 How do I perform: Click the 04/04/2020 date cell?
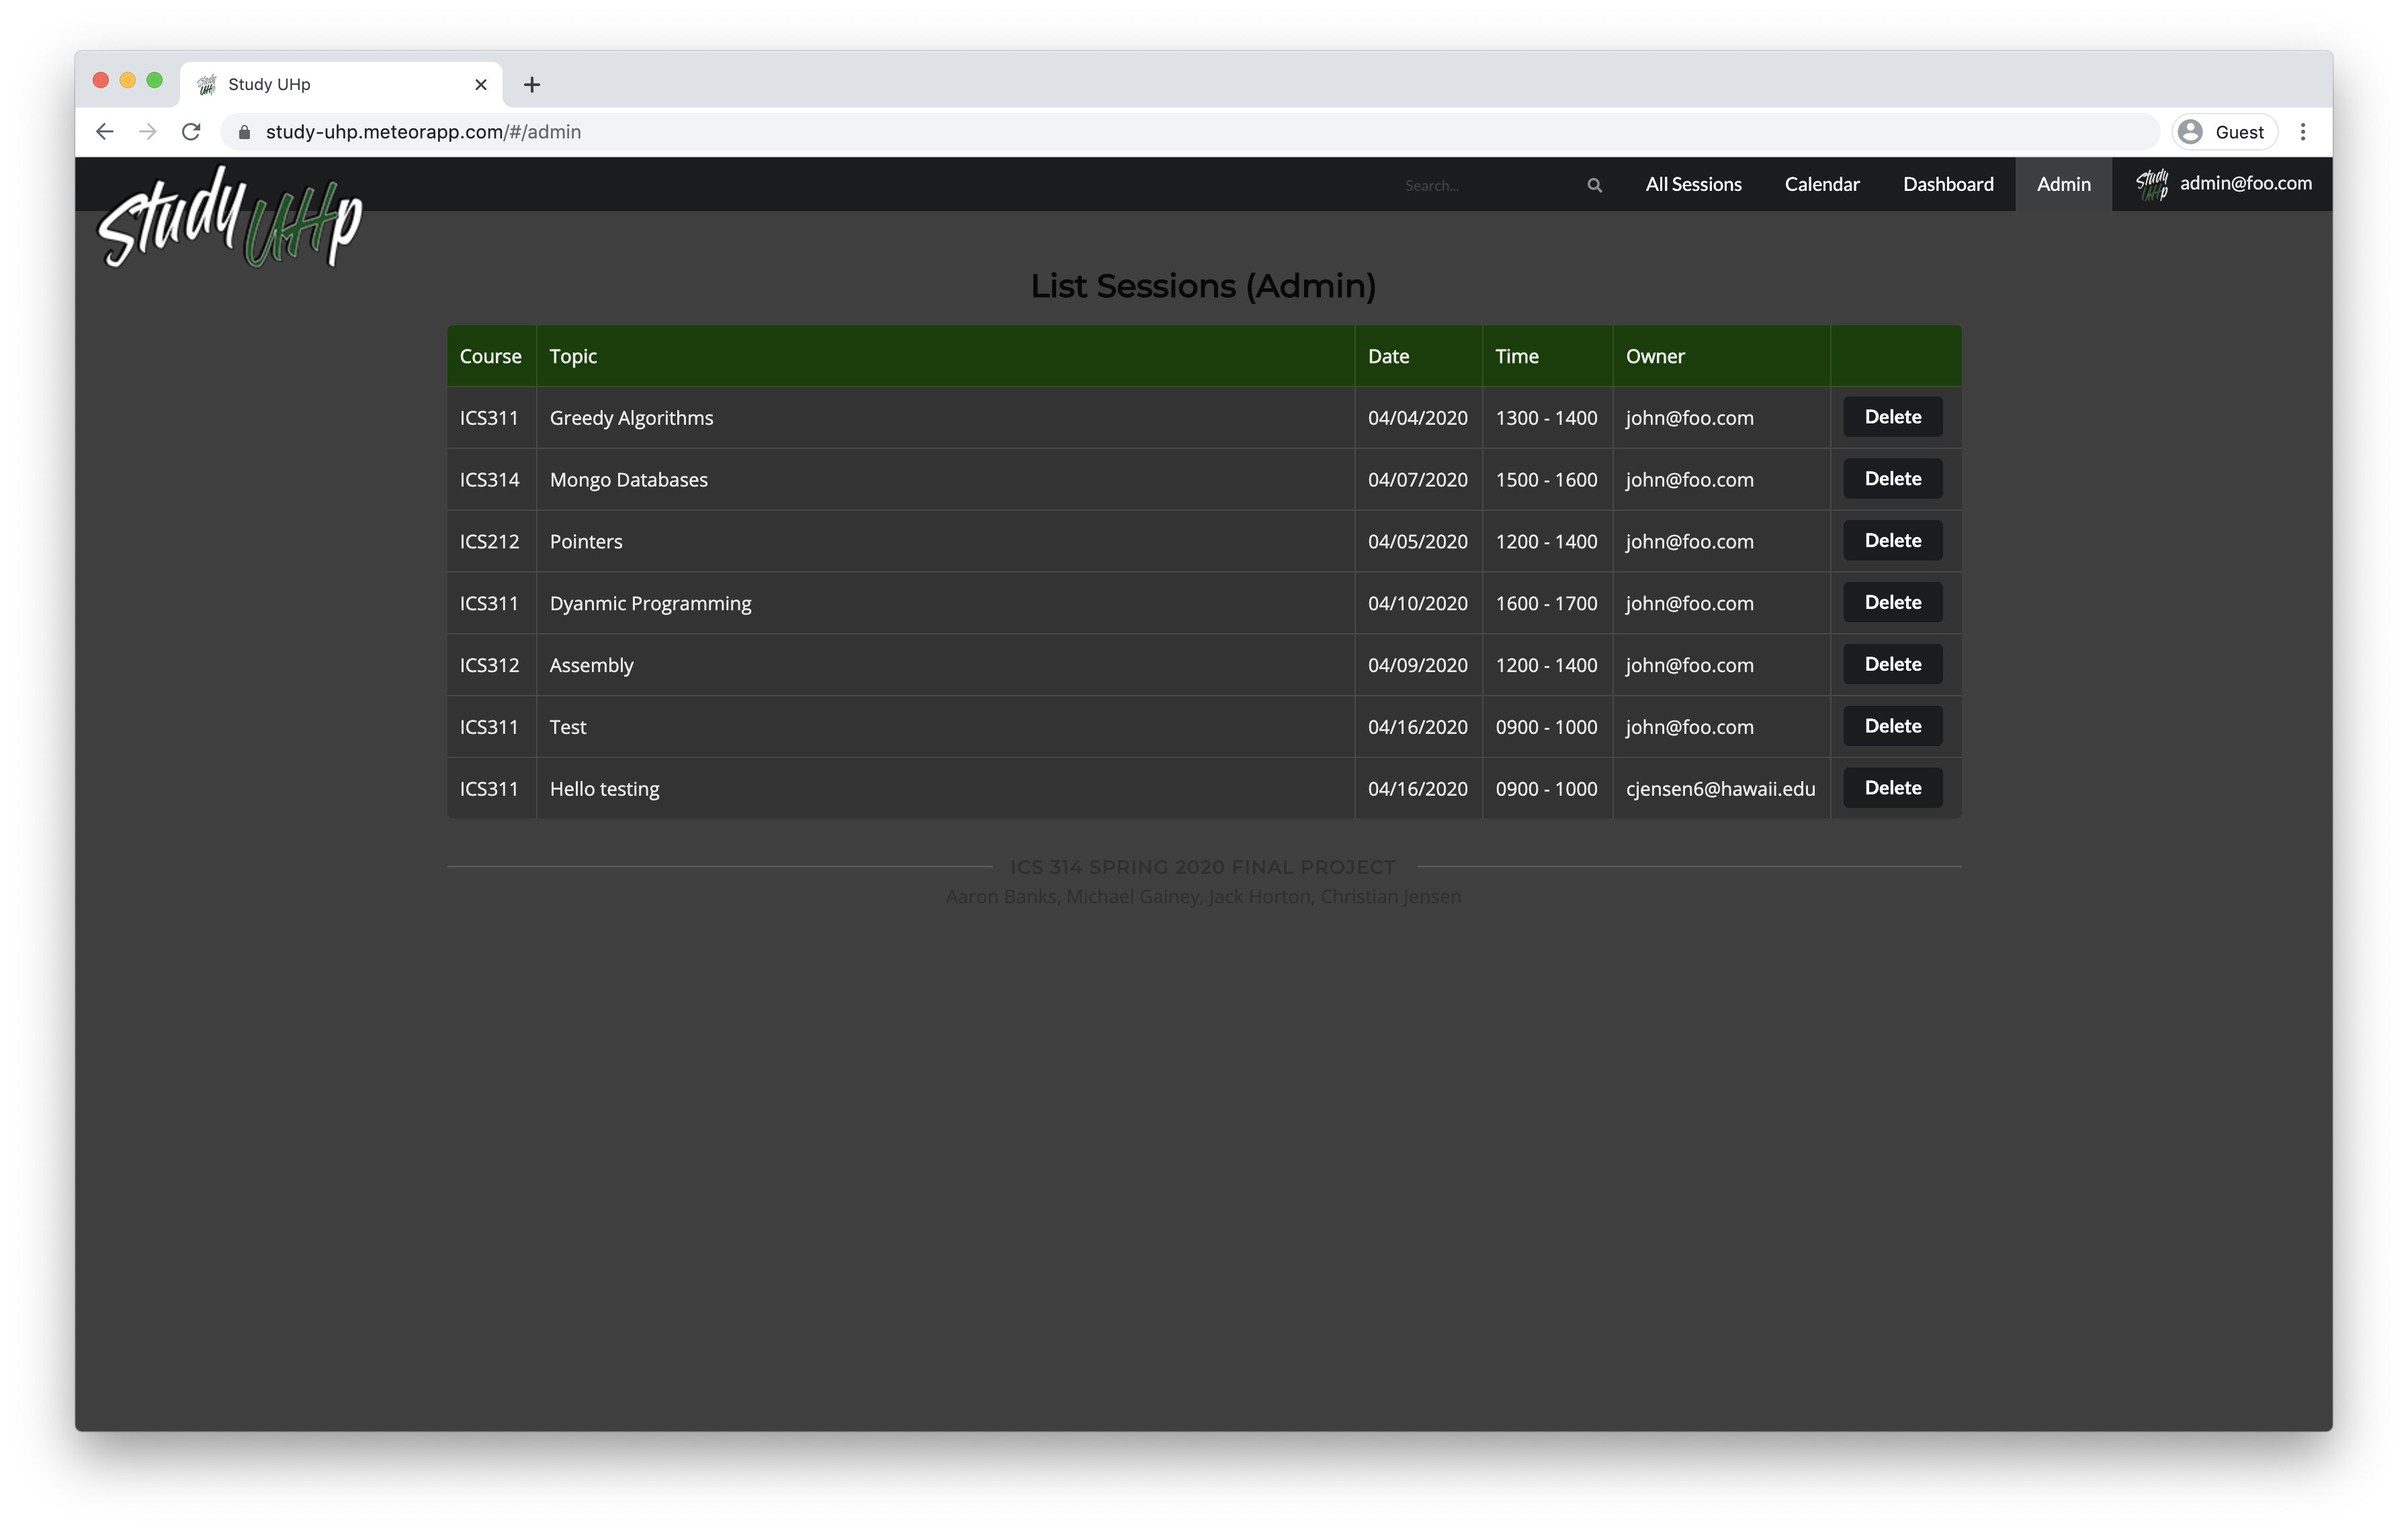1418,418
